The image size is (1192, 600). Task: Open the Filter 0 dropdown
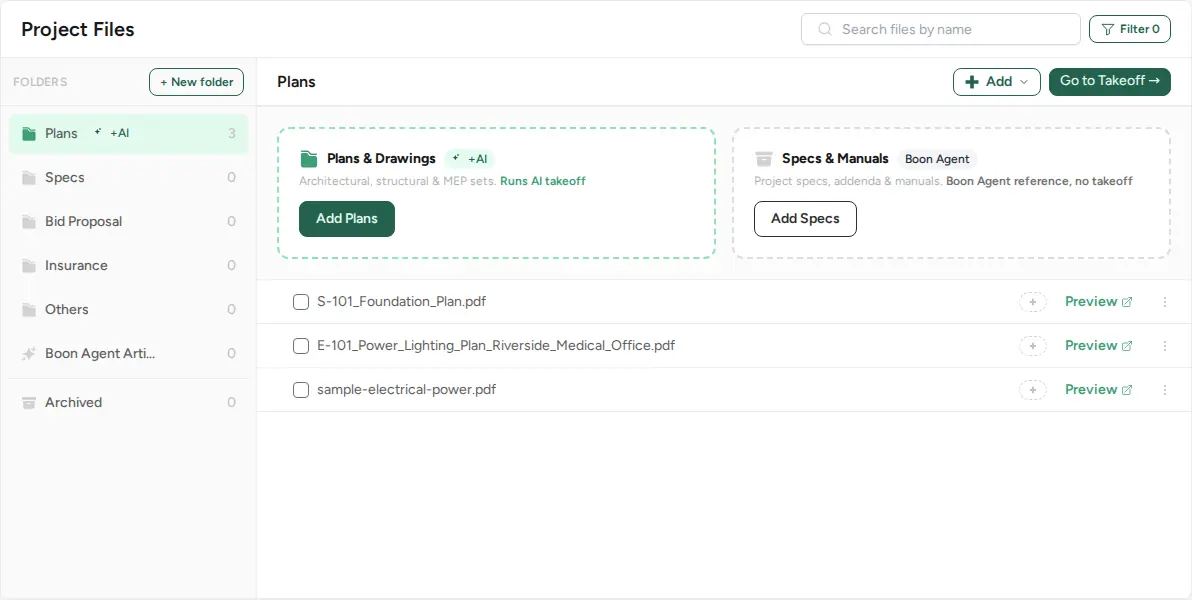[x=1130, y=29]
